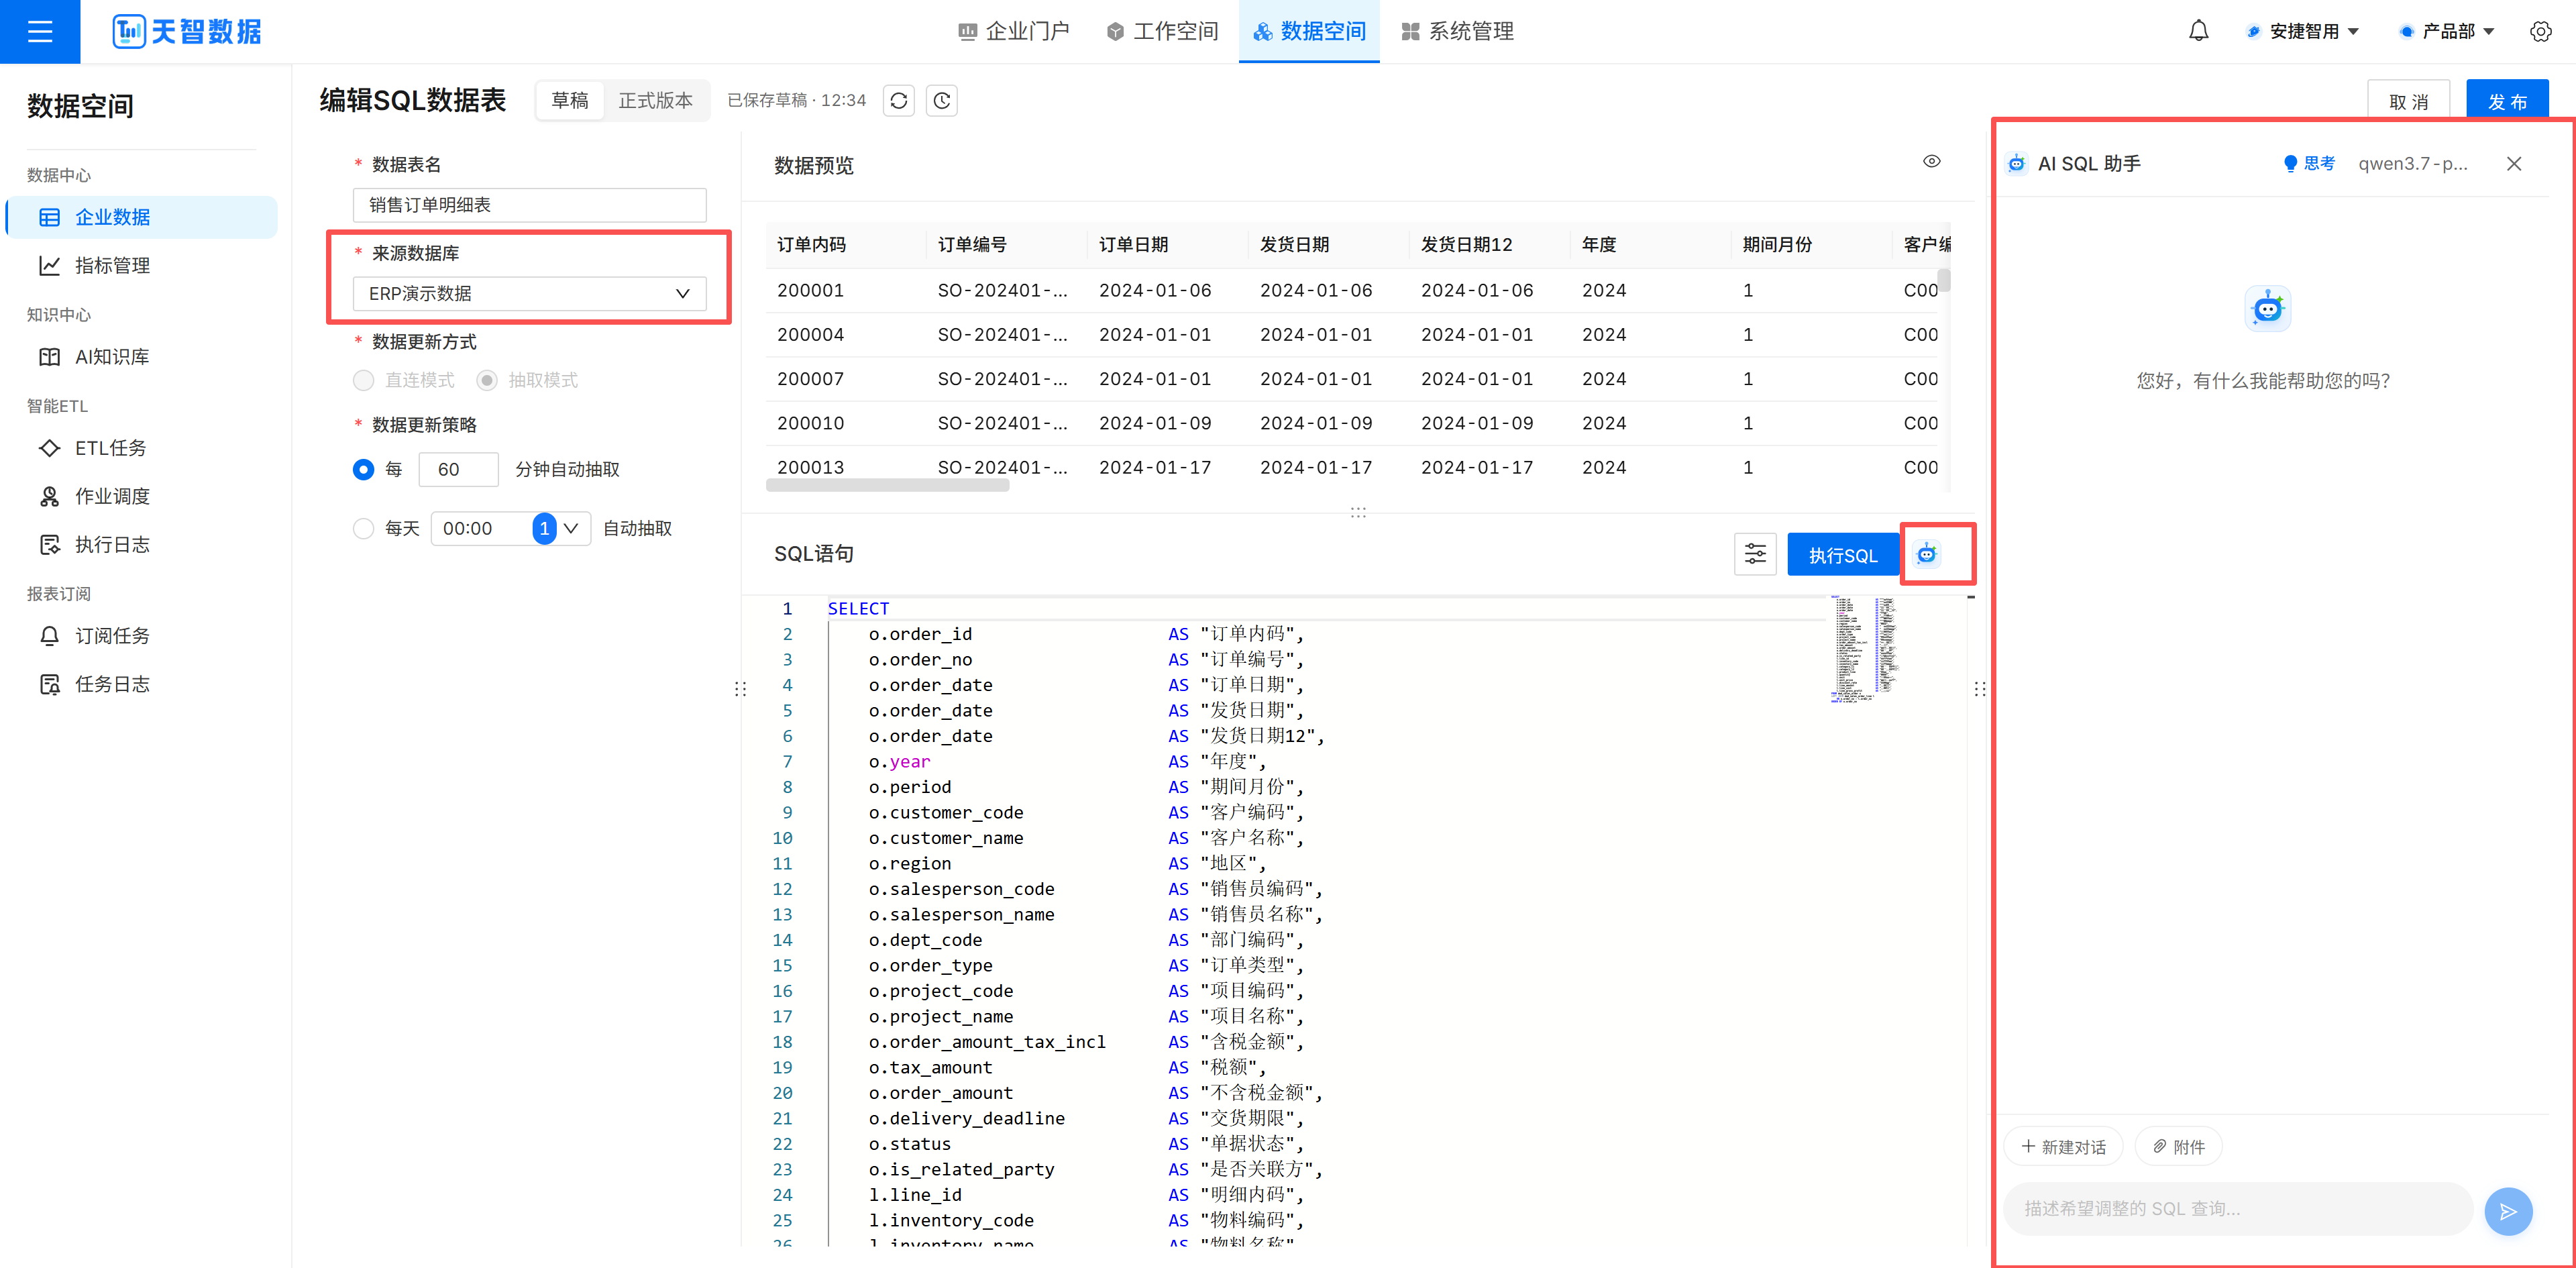2576x1268 pixels.
Task: Open SQL settings sliders icon
Action: coord(1755,554)
